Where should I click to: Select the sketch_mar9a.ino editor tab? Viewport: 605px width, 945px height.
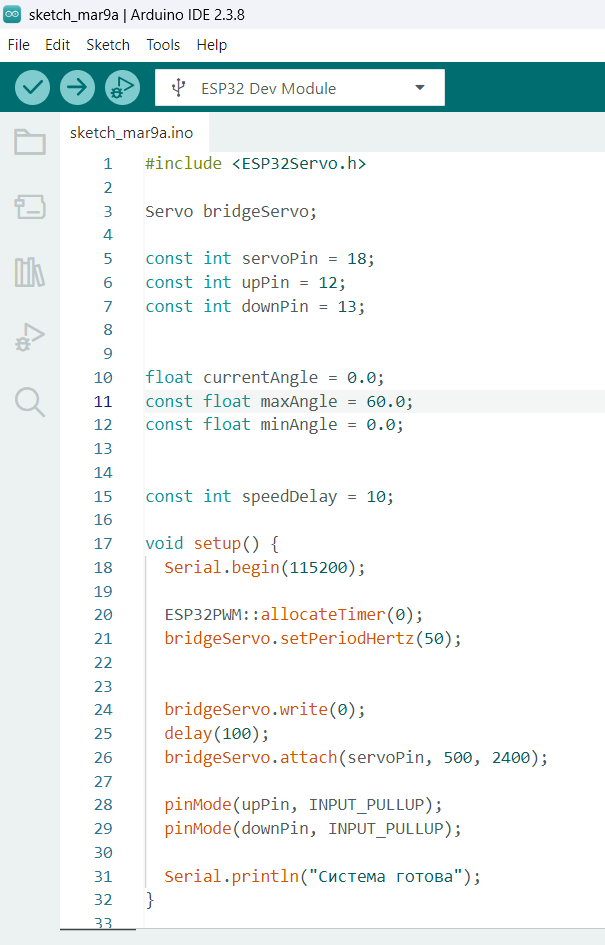point(132,132)
